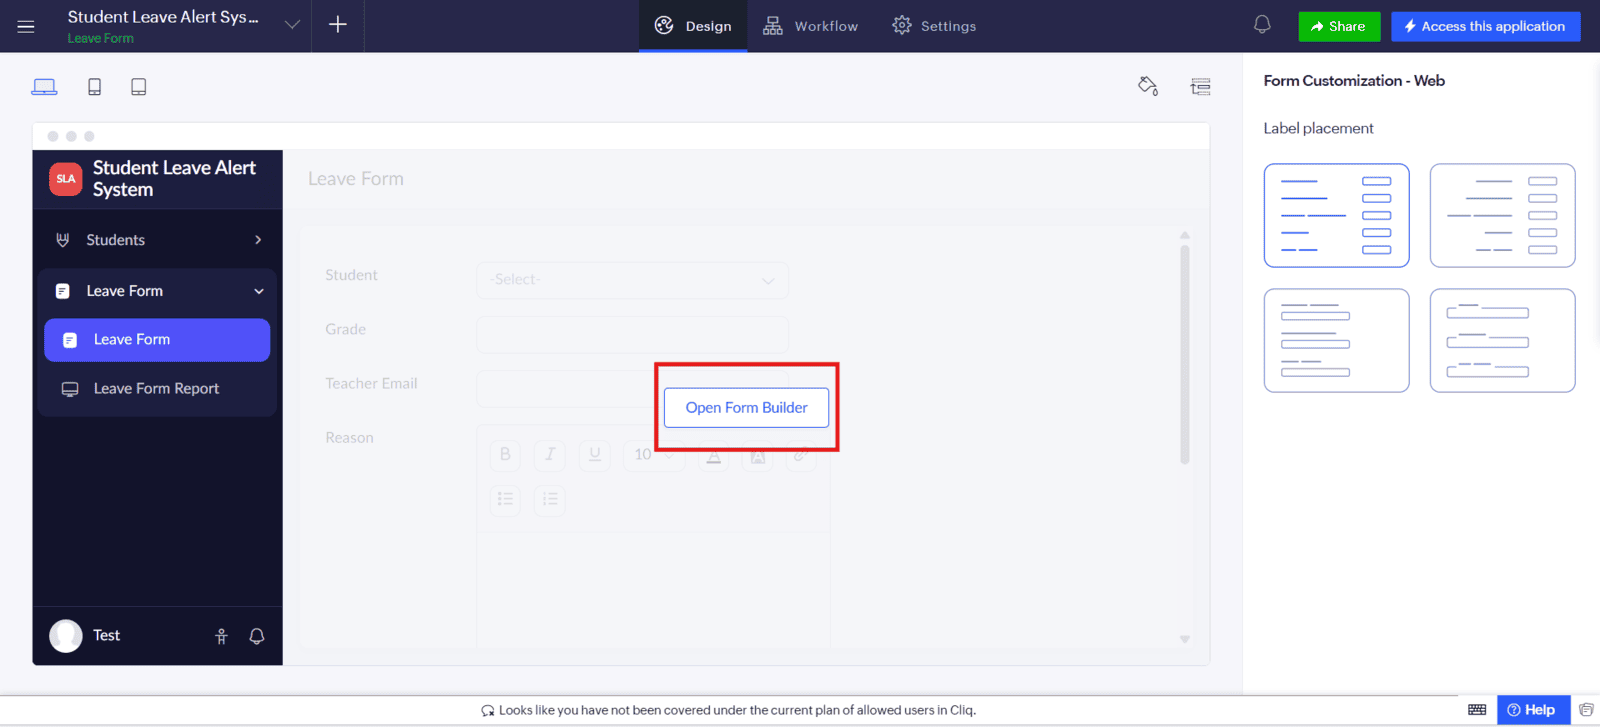Switch to the Workflow tab
Image resolution: width=1600 pixels, height=727 pixels.
(x=810, y=26)
